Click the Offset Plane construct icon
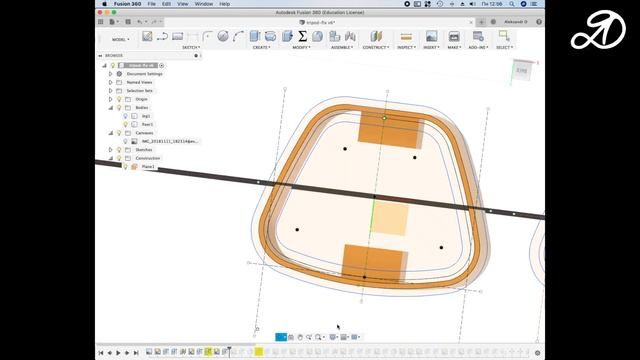This screenshot has width=640, height=360. pos(376,36)
